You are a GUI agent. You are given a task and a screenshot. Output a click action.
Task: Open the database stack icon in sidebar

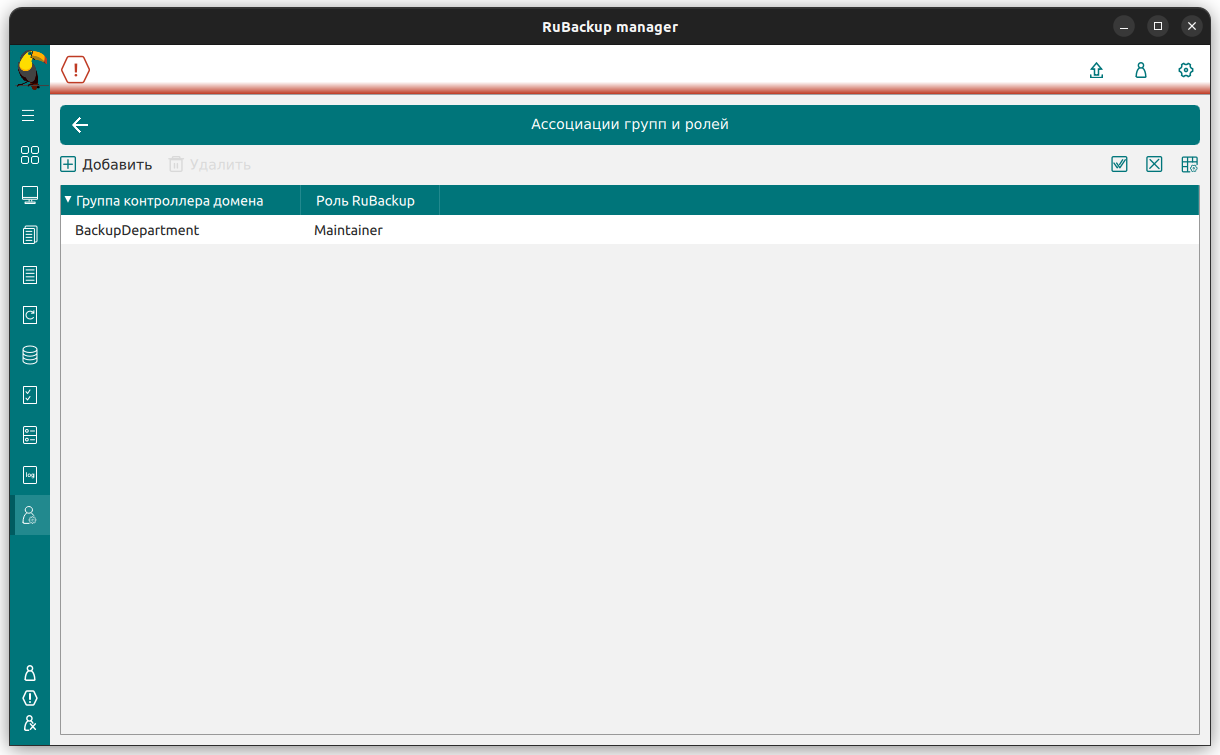(x=30, y=355)
